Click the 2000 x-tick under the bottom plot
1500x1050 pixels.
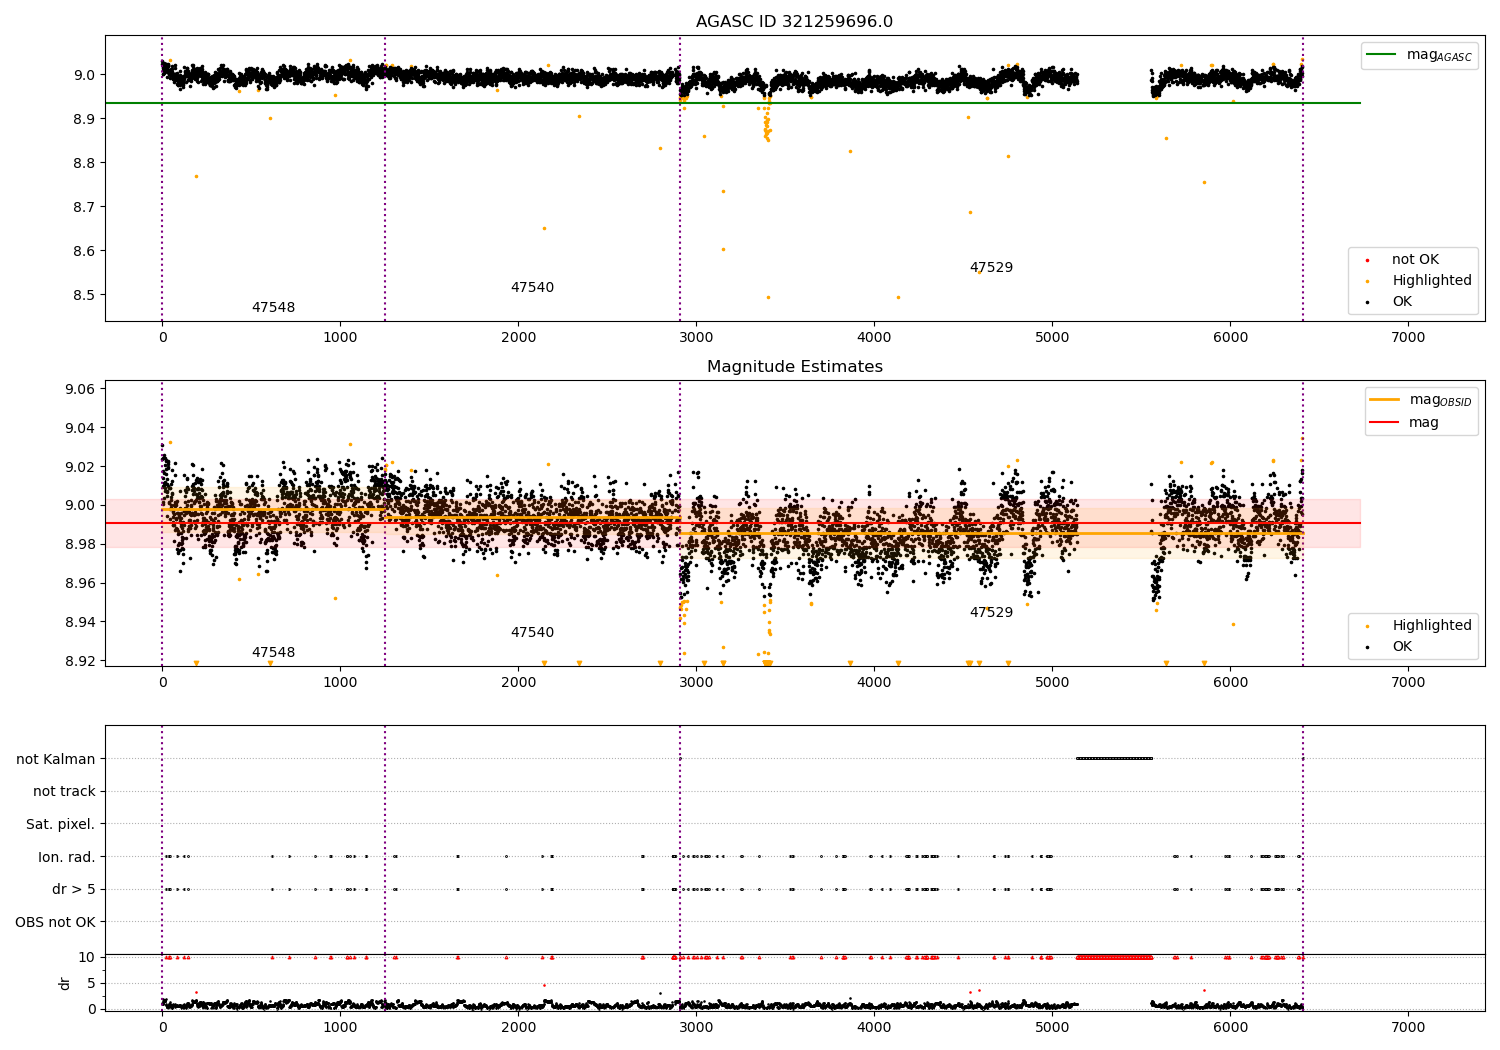point(518,1028)
